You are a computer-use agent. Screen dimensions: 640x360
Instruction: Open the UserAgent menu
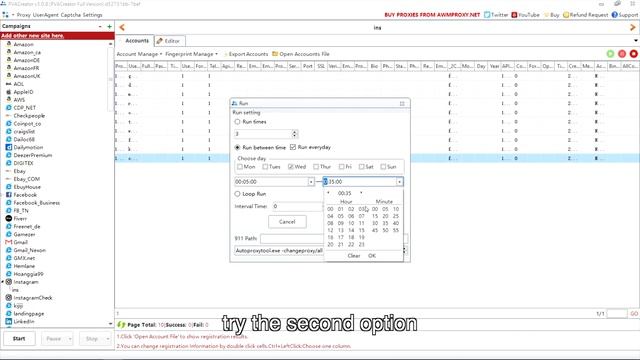[45, 15]
